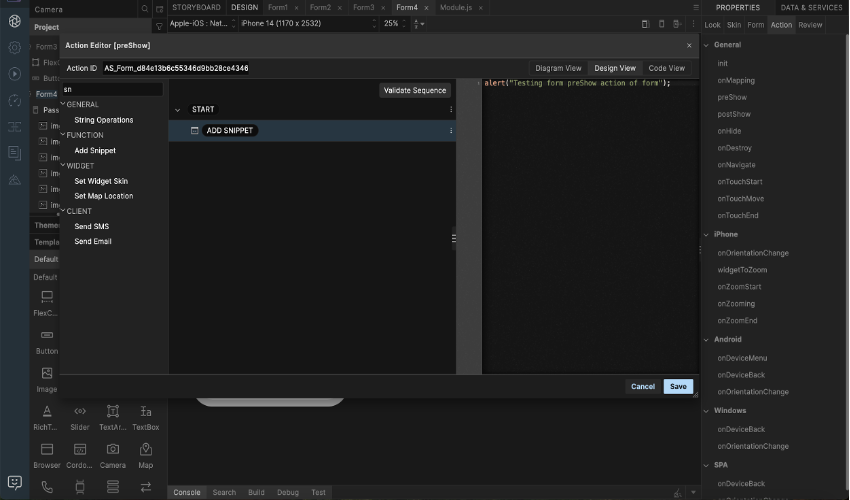Collapse the Android events section
This screenshot has width=850, height=500.
coord(706,339)
